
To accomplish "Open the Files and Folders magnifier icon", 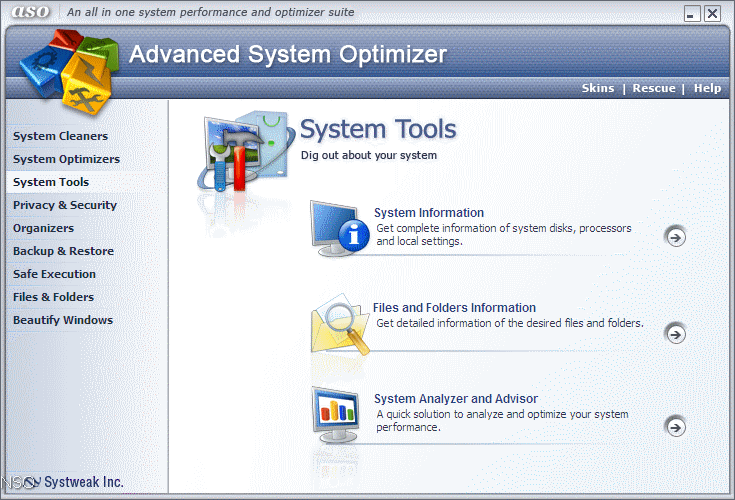I will pyautogui.click(x=340, y=324).
